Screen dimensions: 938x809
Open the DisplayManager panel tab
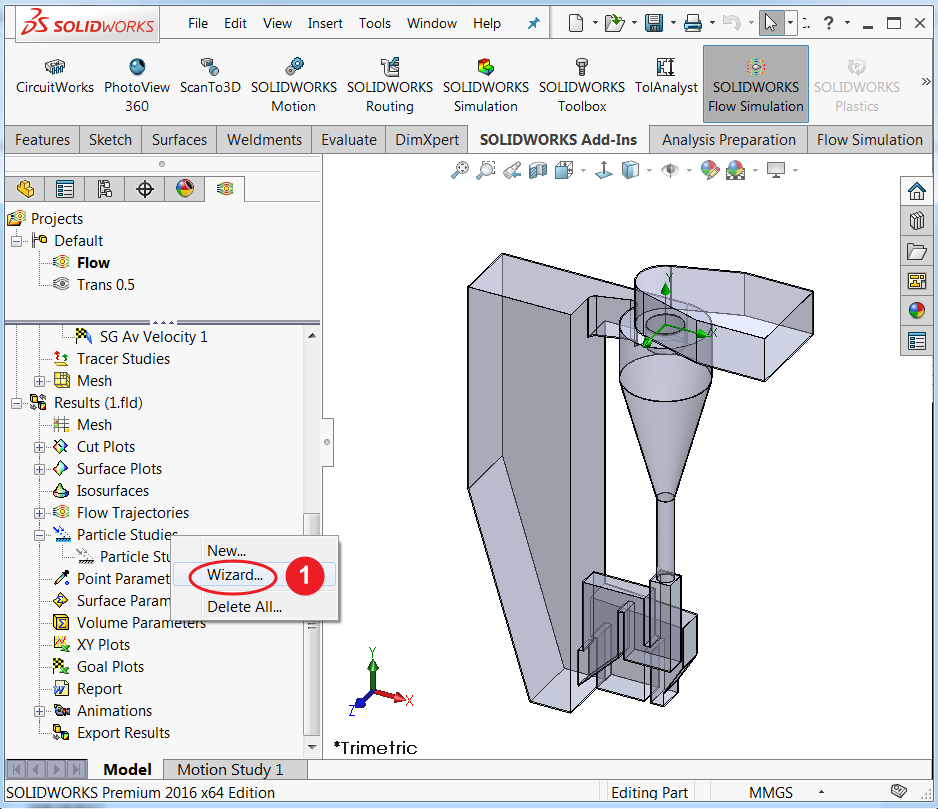click(x=185, y=189)
